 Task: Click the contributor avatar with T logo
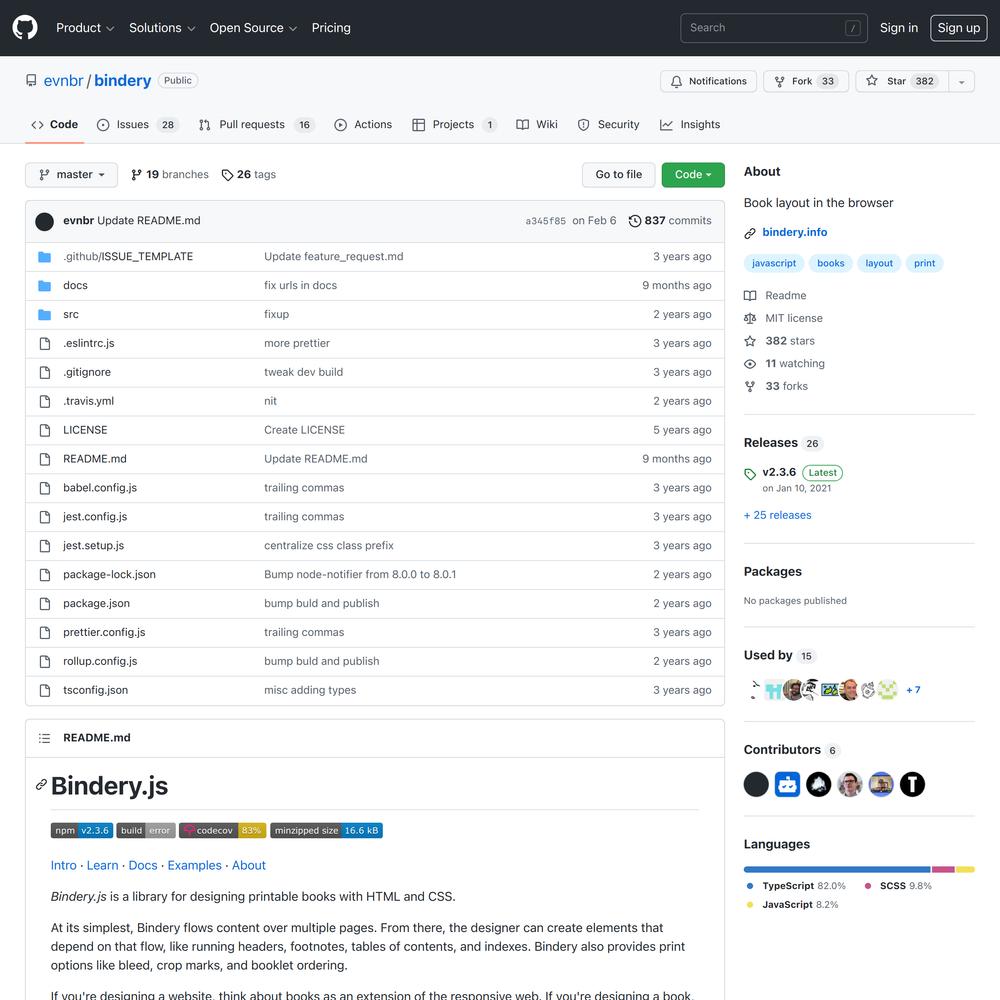[x=912, y=784]
